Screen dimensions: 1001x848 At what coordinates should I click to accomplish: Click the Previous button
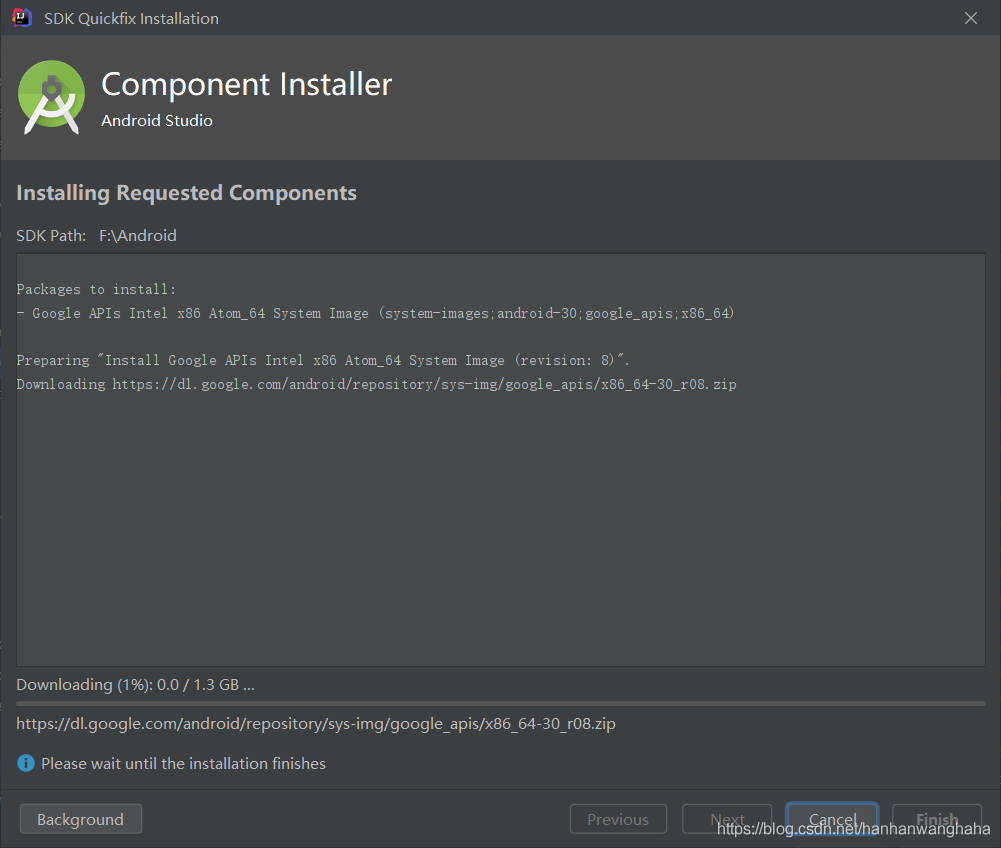(618, 818)
